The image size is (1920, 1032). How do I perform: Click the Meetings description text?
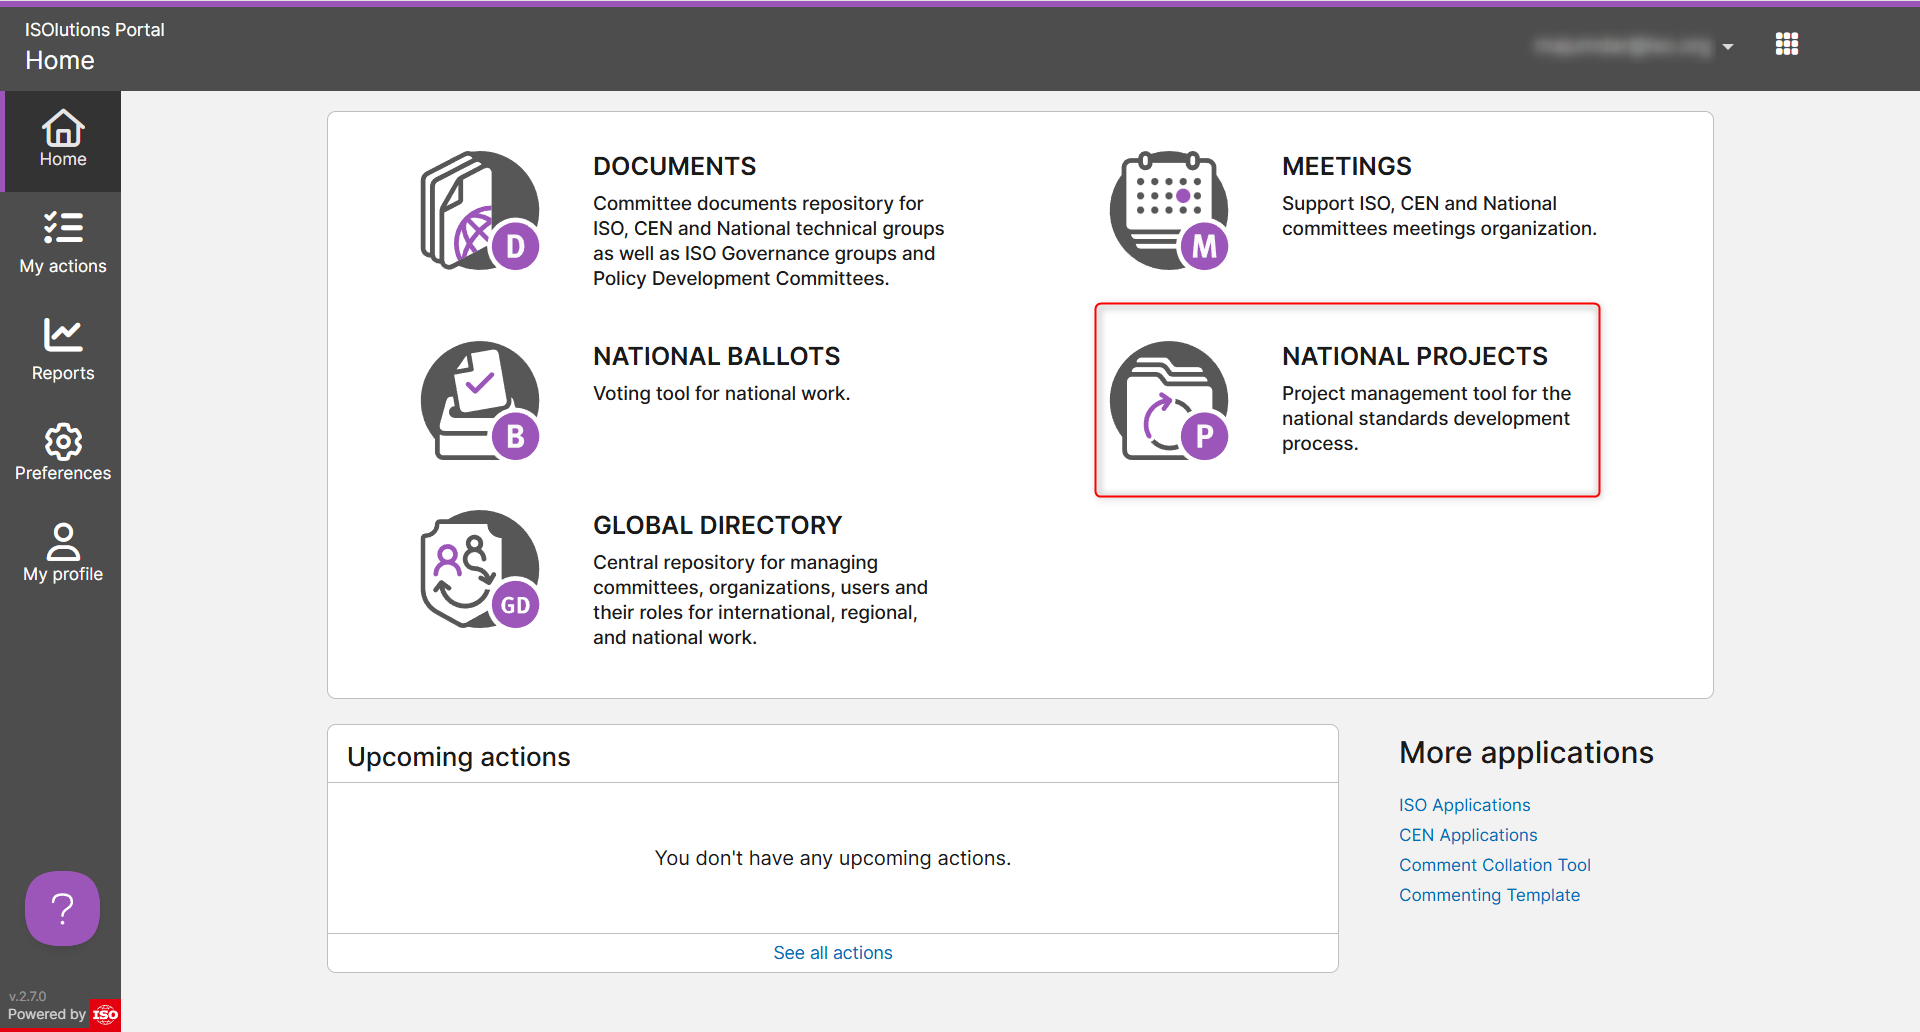[x=1439, y=216]
